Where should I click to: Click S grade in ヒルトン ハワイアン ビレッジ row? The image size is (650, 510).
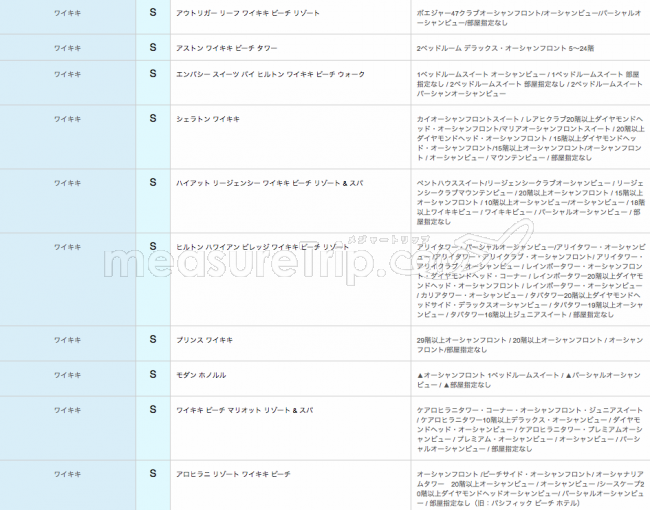(153, 246)
